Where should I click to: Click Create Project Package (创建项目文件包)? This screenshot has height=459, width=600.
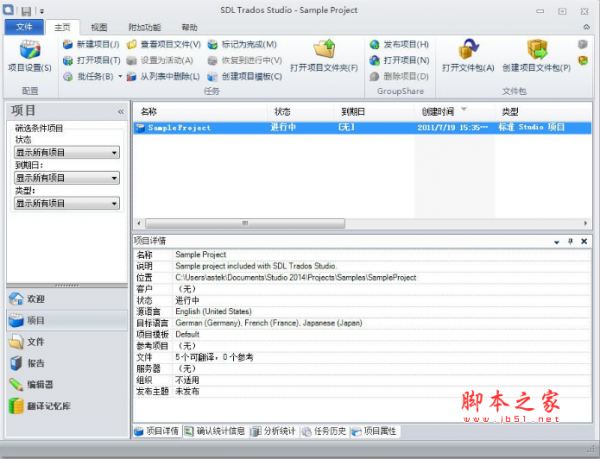[536, 56]
